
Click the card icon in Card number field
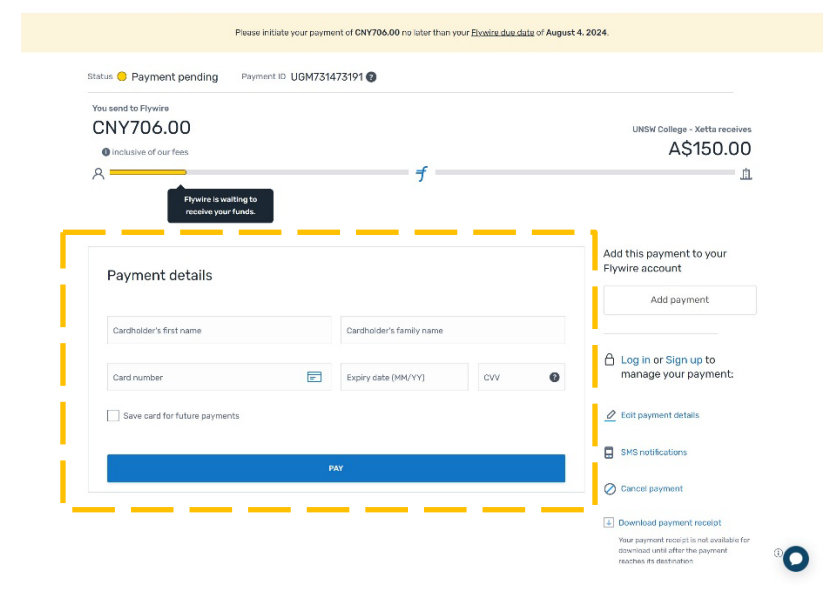[x=314, y=377]
